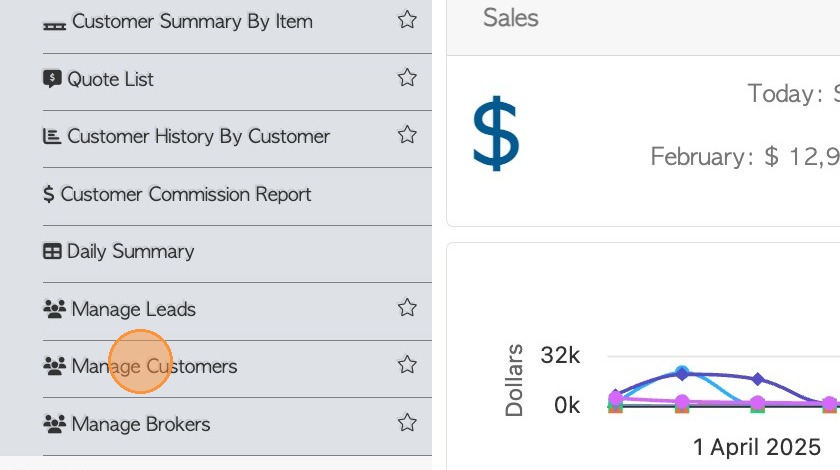Open the Quote List page
This screenshot has height=470, width=840.
[x=110, y=79]
